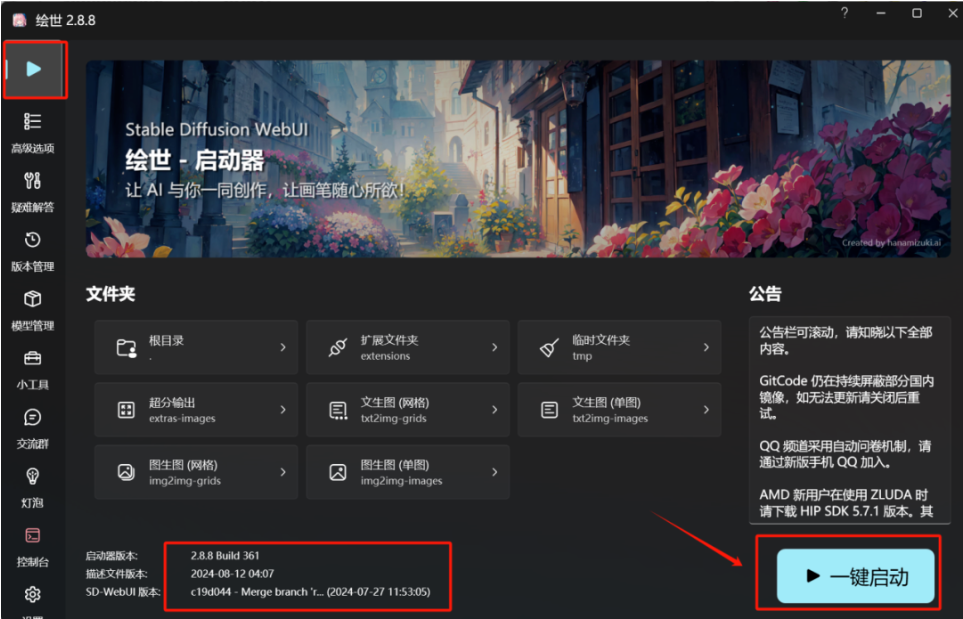Click the 绘世 app logo icon

(19, 20)
